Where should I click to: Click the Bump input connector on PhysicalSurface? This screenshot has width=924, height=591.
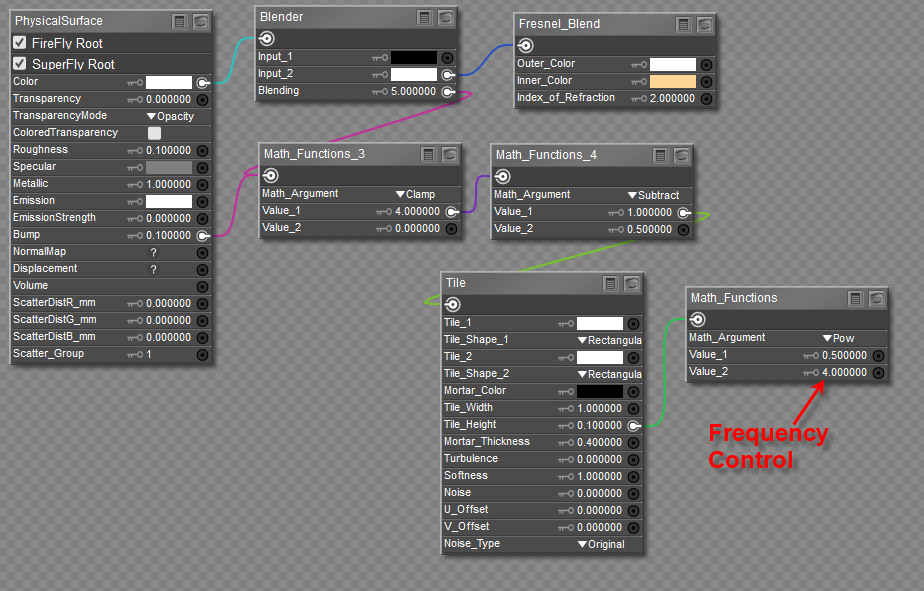[203, 236]
